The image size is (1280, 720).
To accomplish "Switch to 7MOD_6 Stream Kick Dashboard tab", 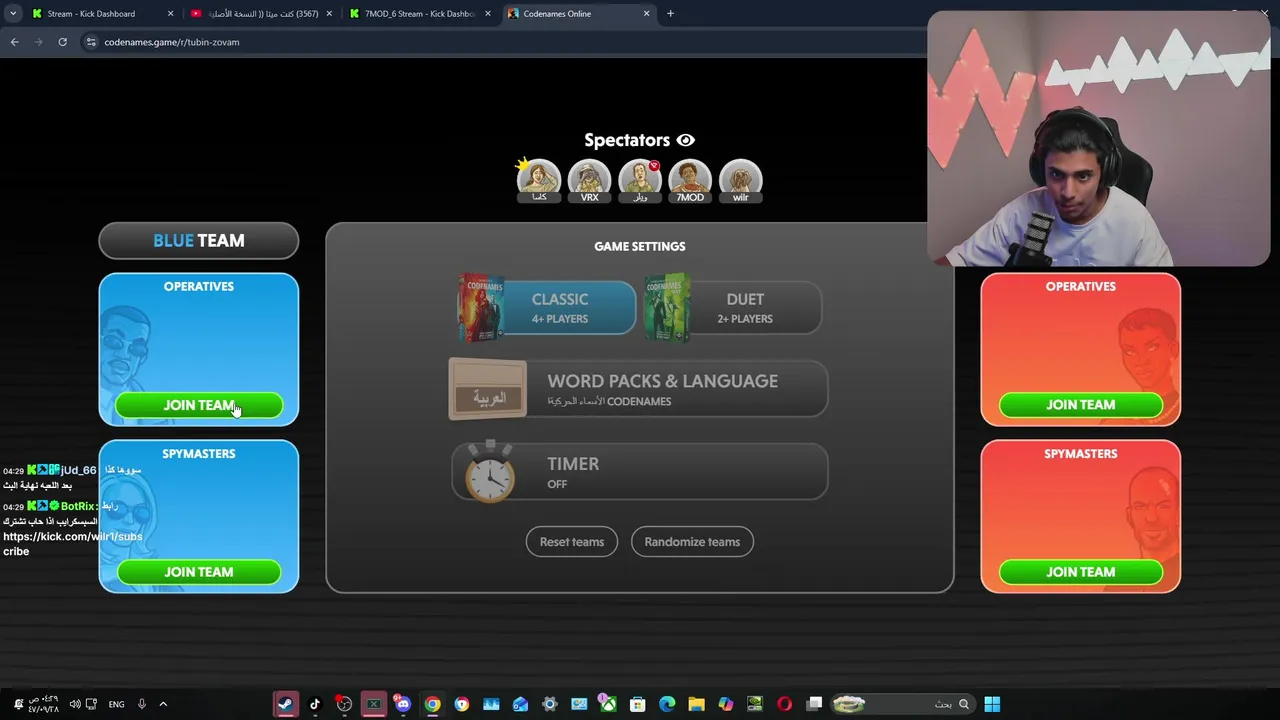I will pos(420,14).
